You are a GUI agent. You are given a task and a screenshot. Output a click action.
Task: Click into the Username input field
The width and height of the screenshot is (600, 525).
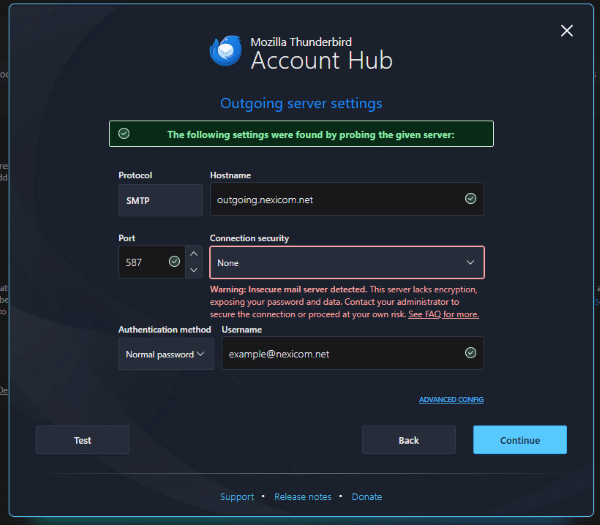pyautogui.click(x=352, y=353)
